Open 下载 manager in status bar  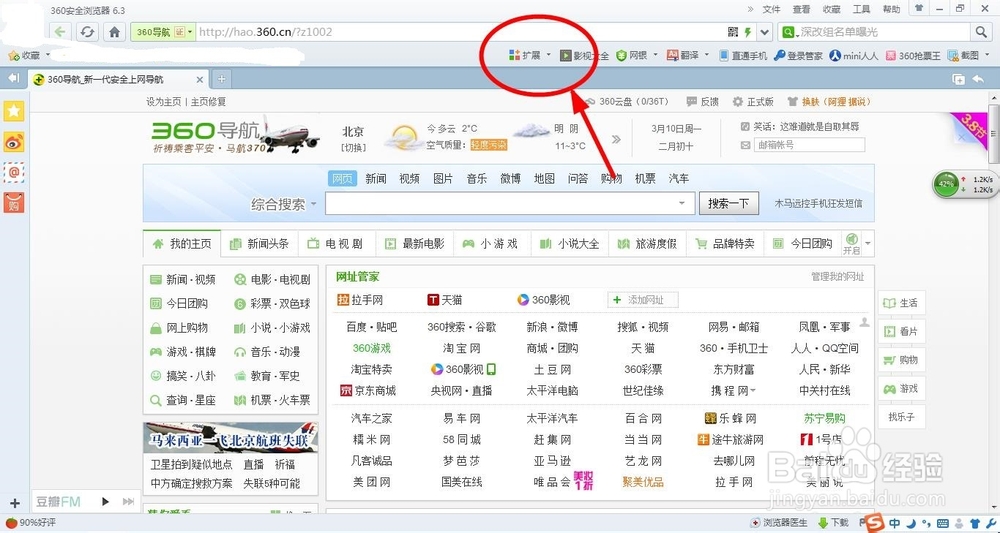833,523
